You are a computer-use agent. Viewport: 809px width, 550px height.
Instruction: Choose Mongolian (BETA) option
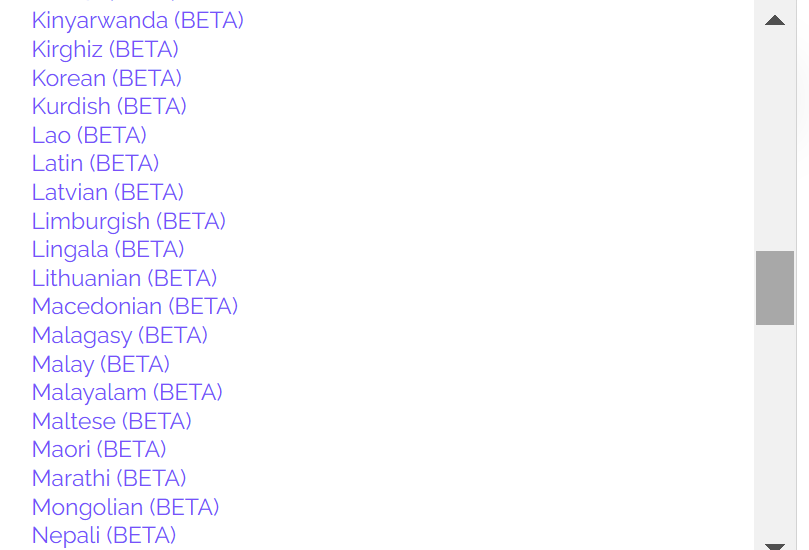(125, 508)
